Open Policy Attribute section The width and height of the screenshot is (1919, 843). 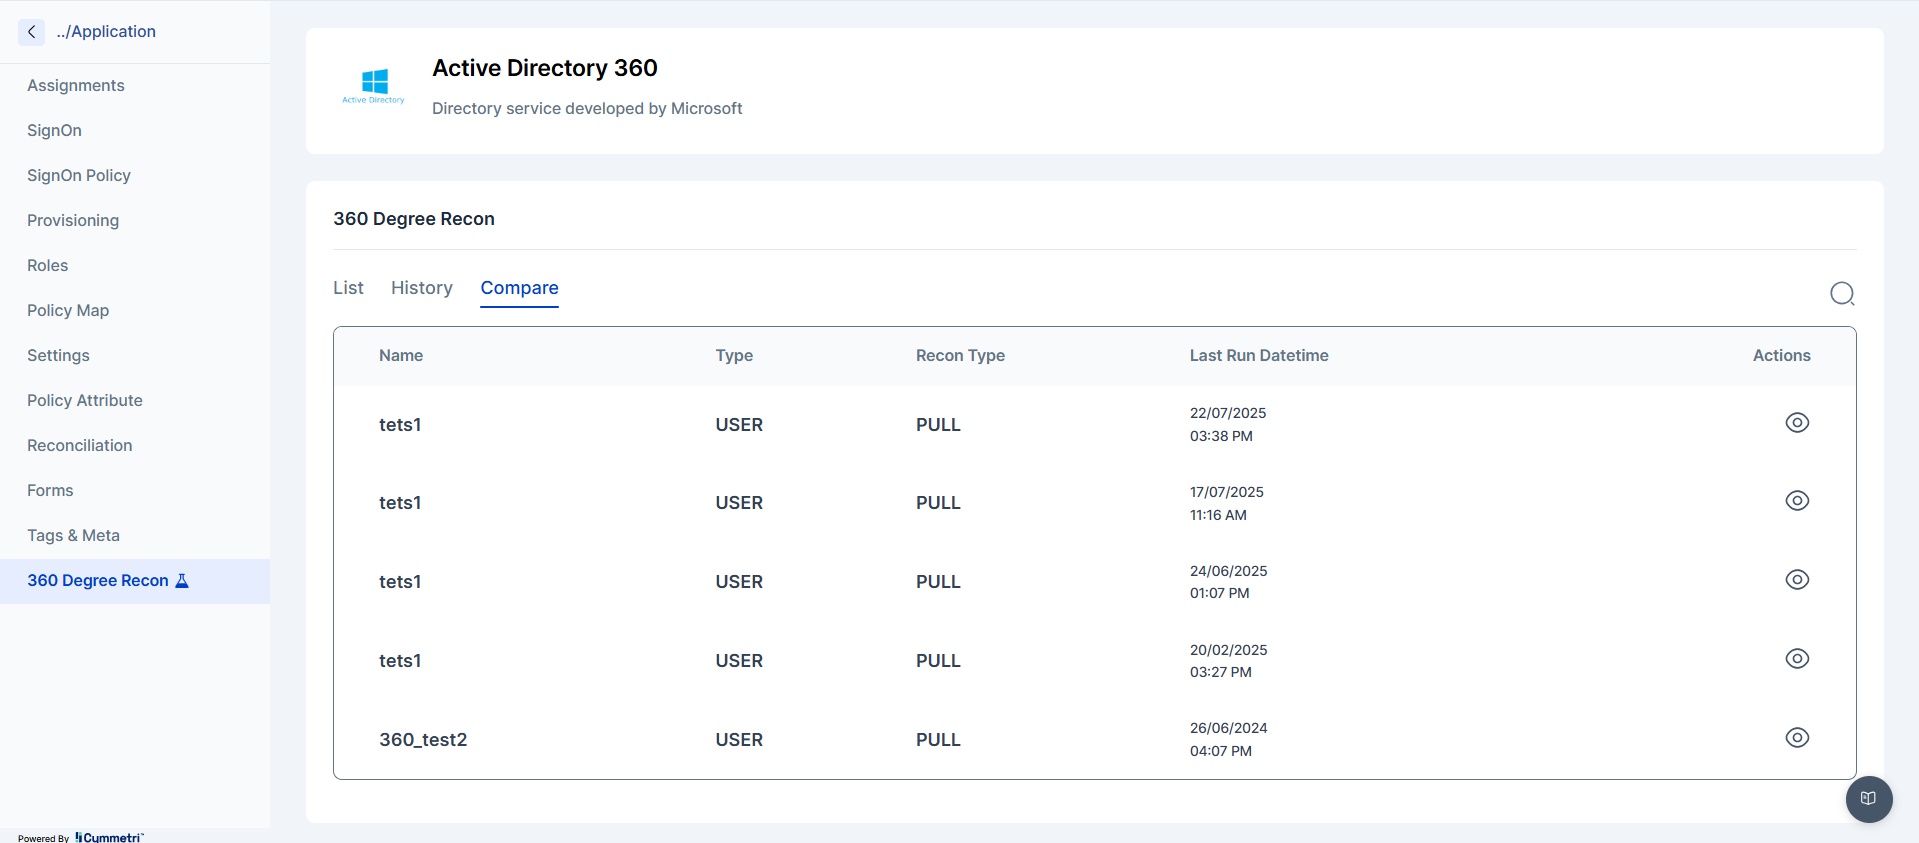[x=85, y=401]
